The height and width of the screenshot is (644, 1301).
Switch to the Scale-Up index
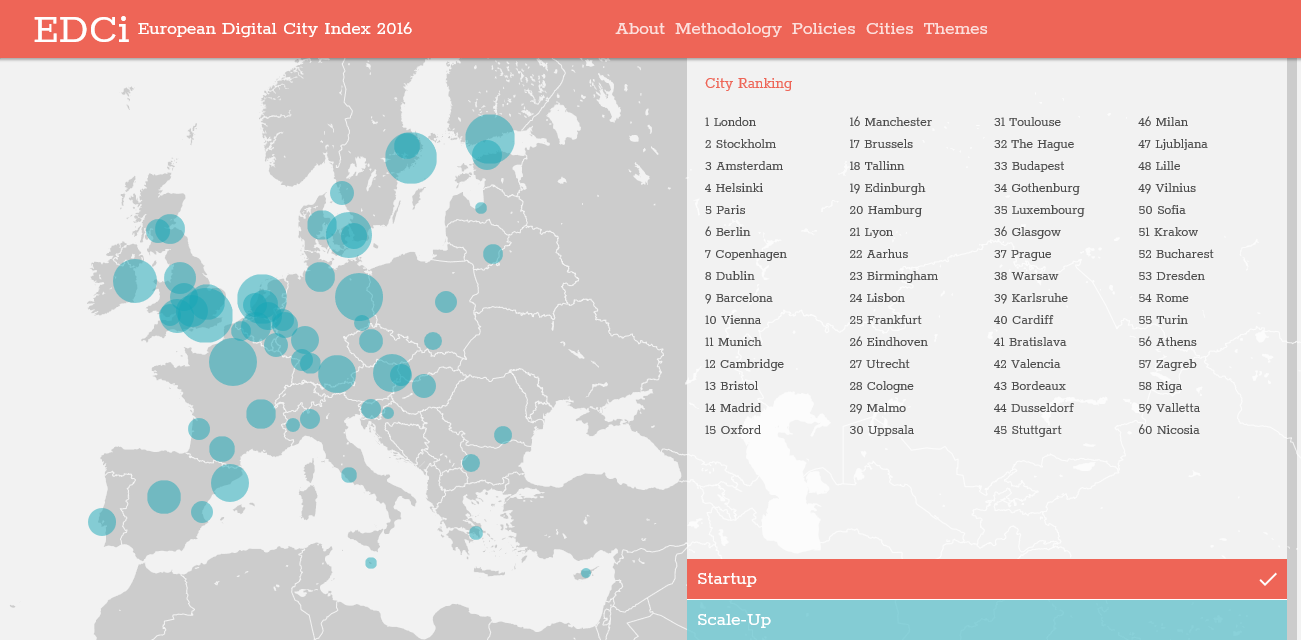pyautogui.click(x=985, y=620)
